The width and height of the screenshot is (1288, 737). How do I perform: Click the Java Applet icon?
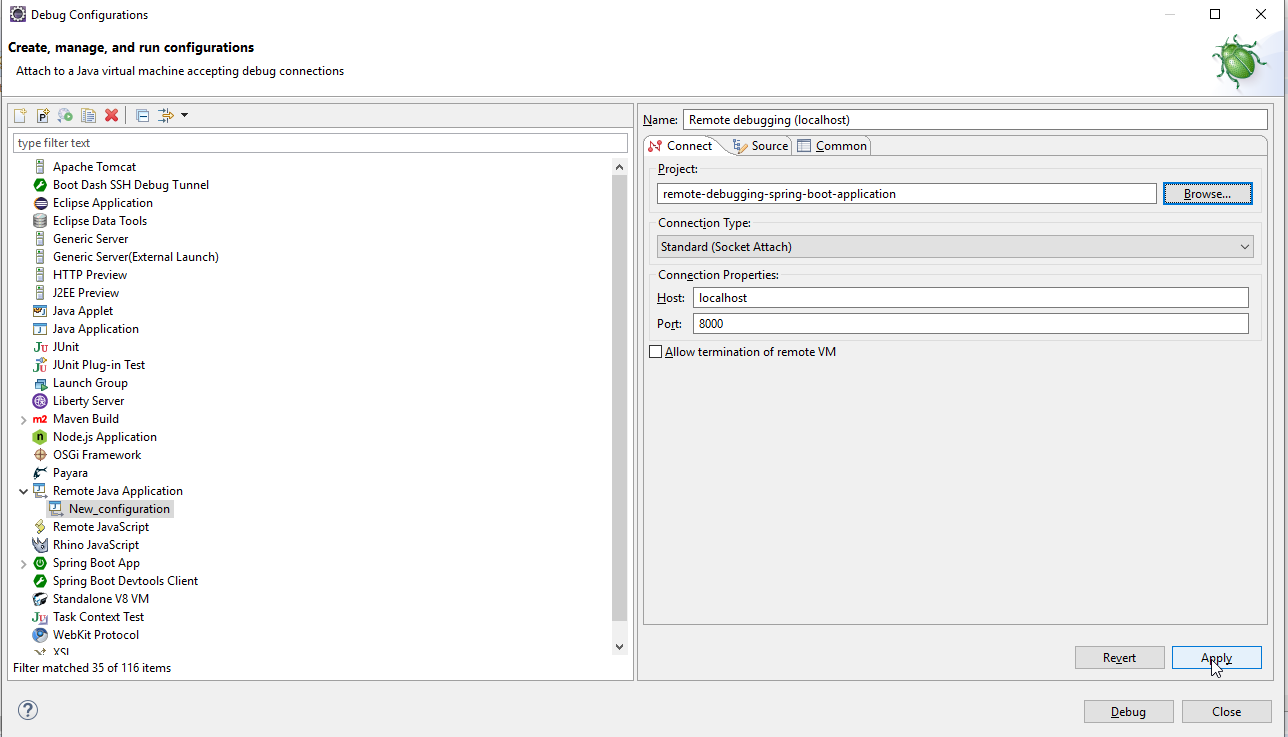(x=40, y=311)
